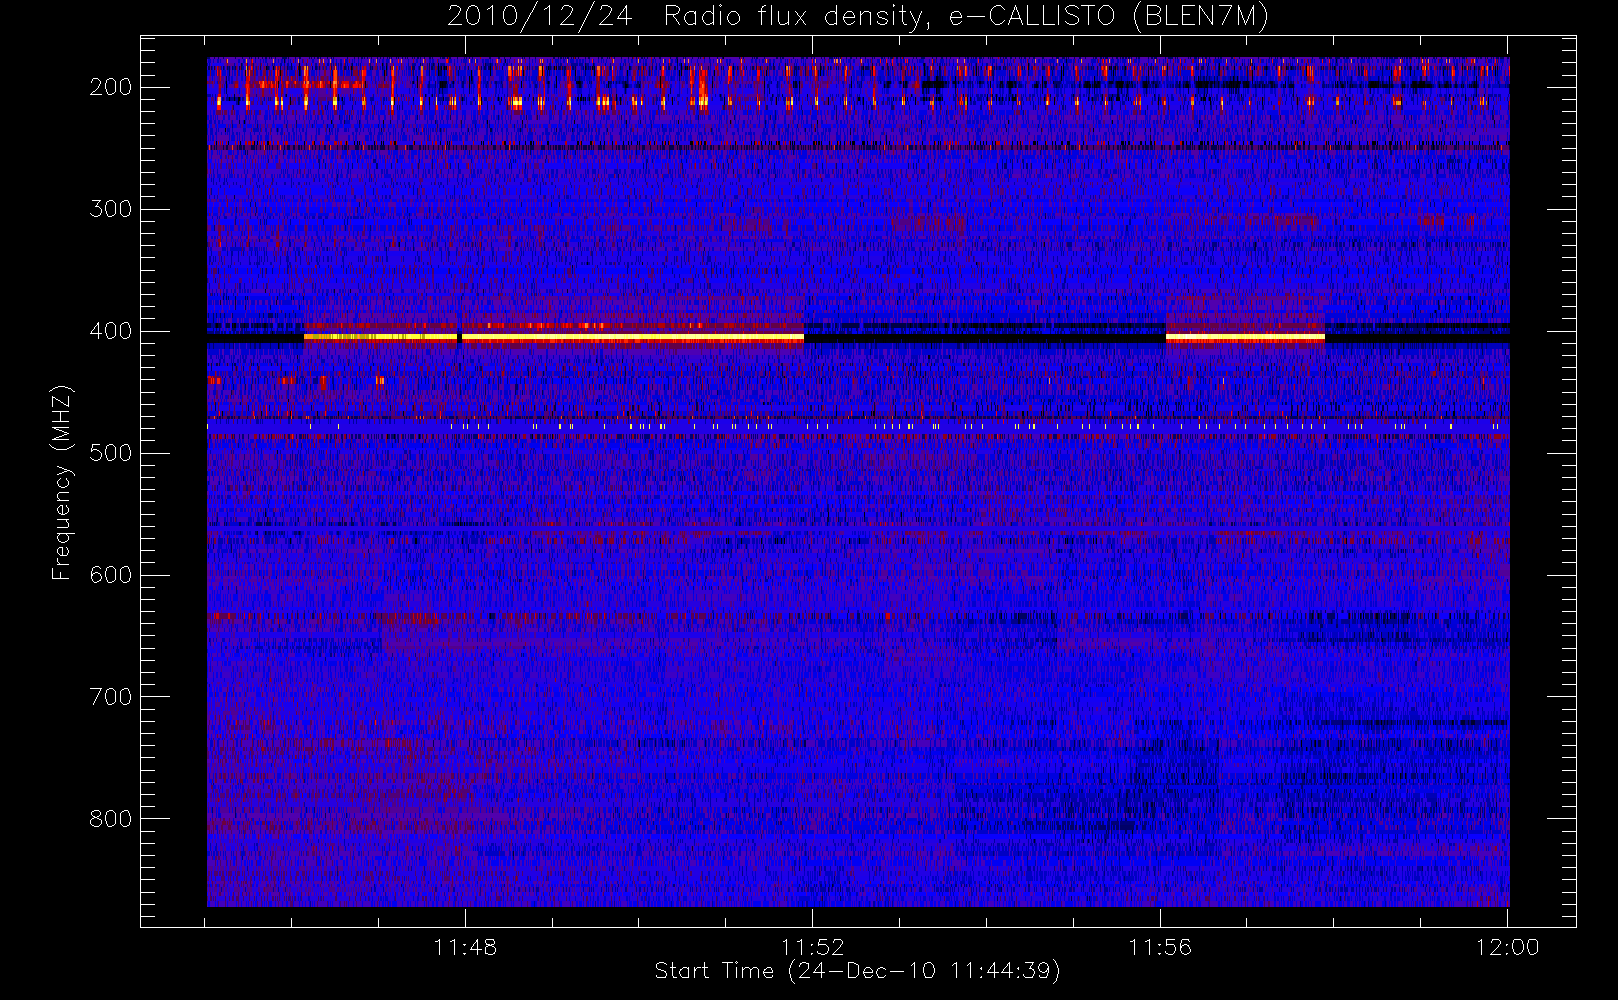Screen dimensions: 1618x1000
Task: Click the date "2010/12/24" in the title
Action: tap(539, 17)
